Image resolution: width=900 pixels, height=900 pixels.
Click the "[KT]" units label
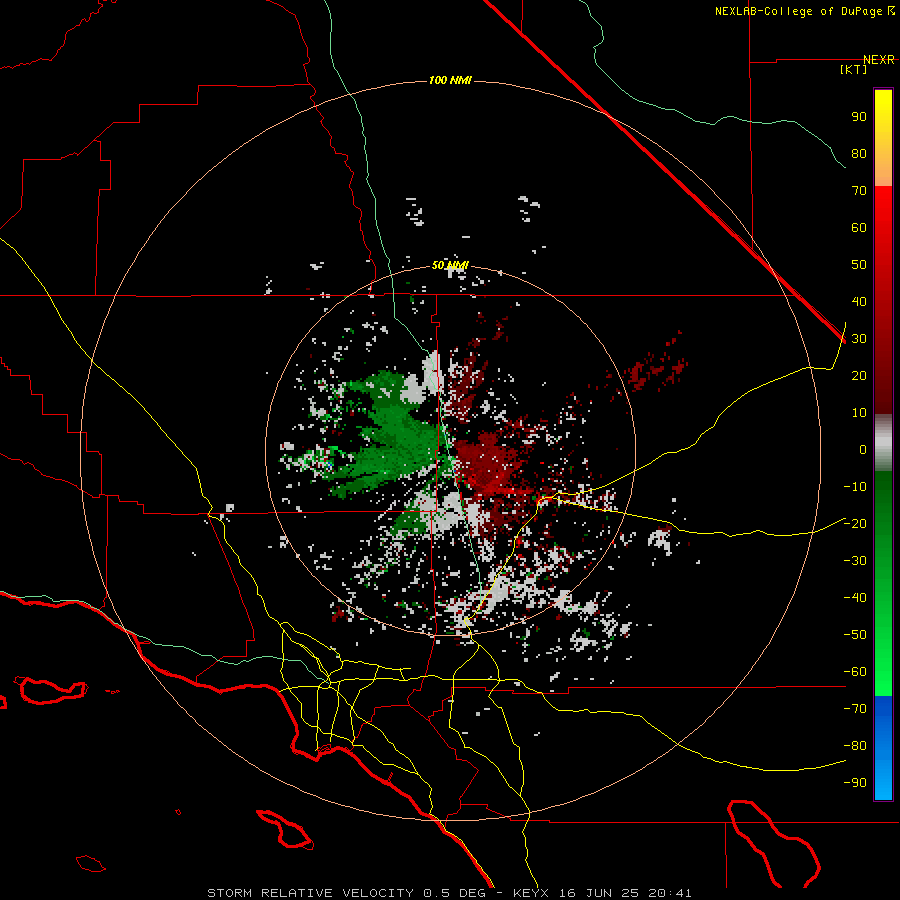click(x=854, y=69)
